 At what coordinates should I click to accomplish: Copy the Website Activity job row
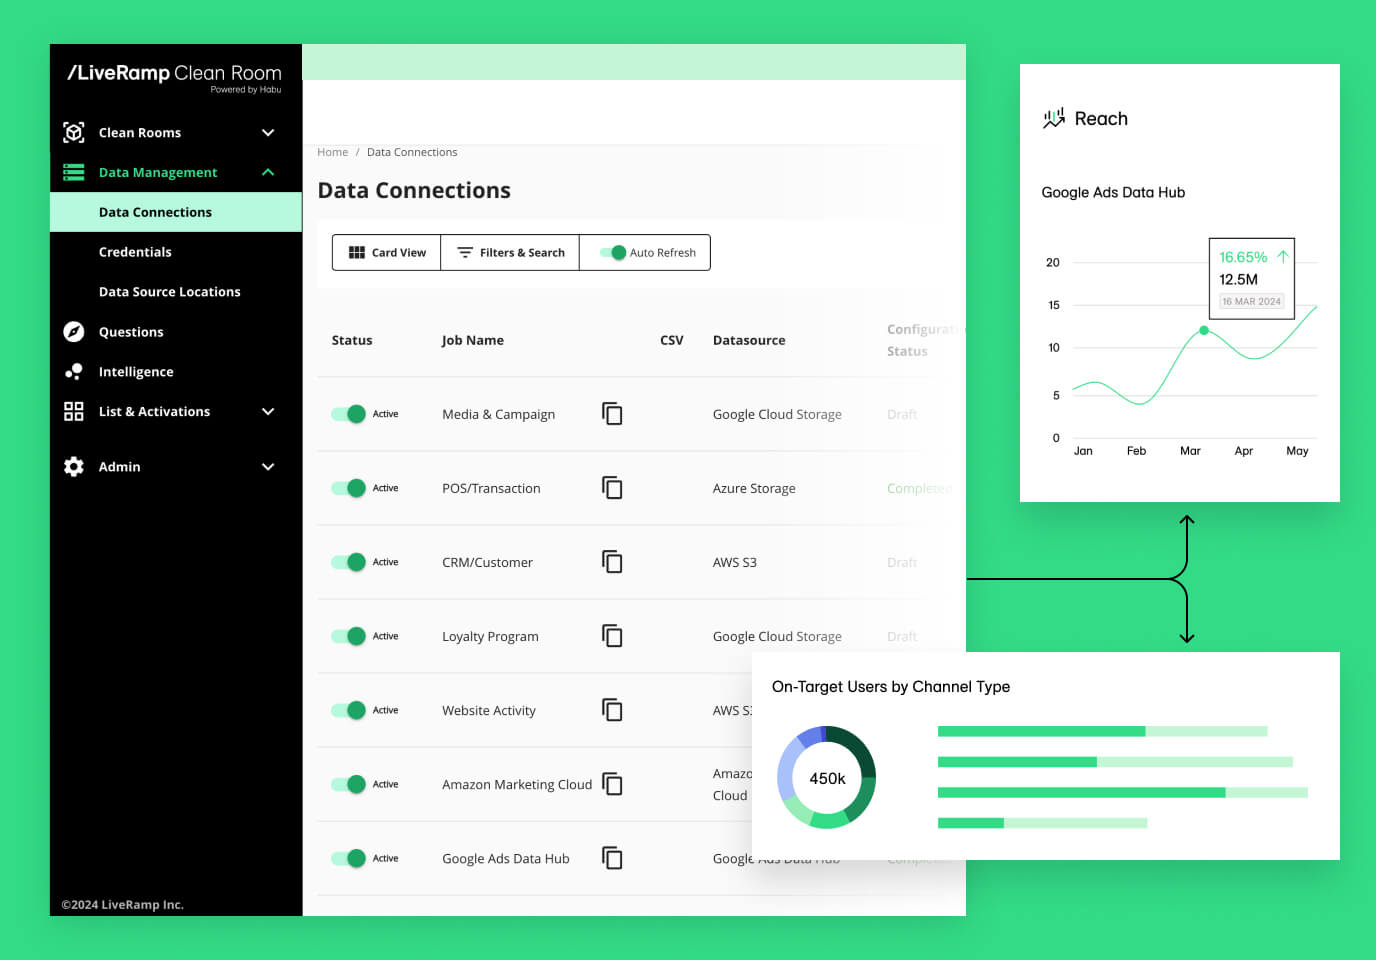(x=613, y=710)
